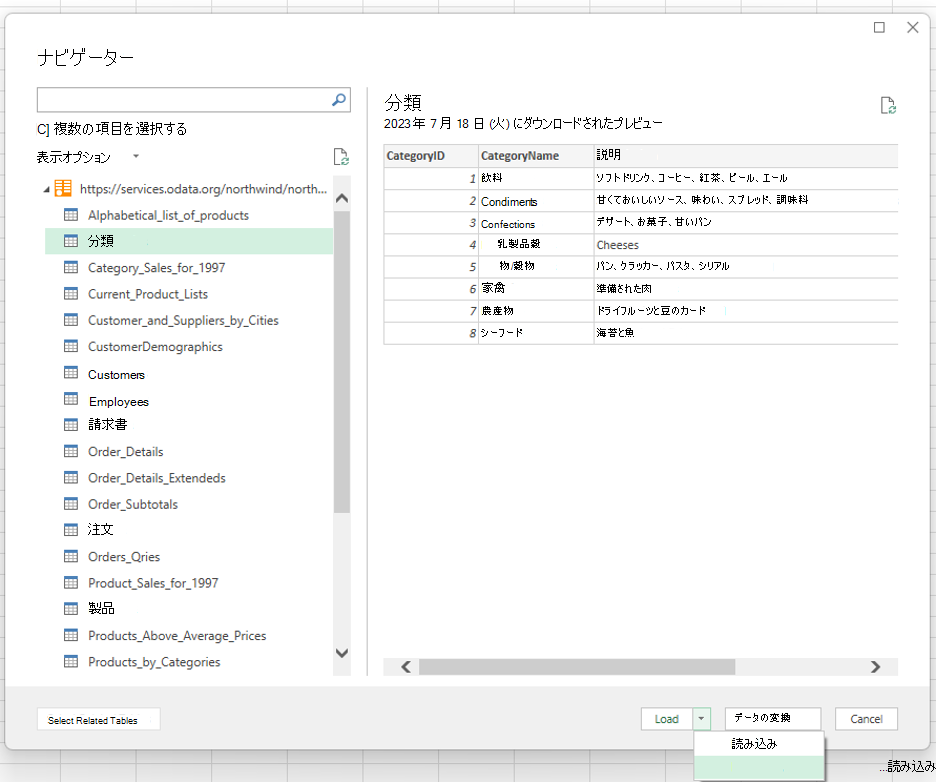Click the preview scroll left arrow
Viewport: 936px width, 782px height.
406,667
